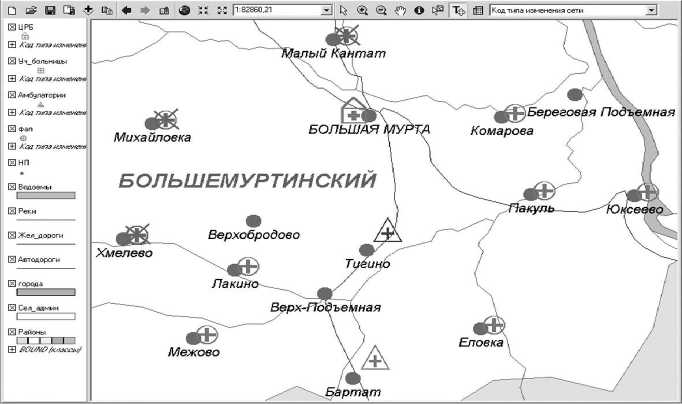Open a file with the folder icon

click(31, 10)
